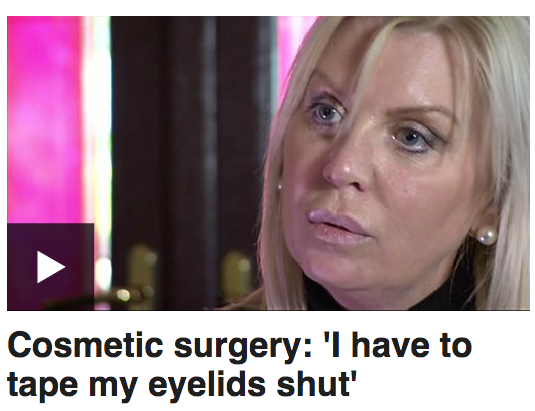Click the video thumbnail of the blonde woman
This screenshot has width=535, height=411.
[x=269, y=163]
